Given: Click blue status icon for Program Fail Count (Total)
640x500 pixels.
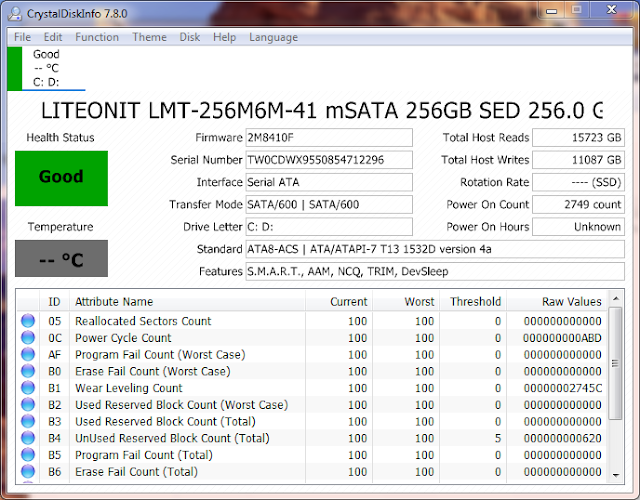Looking at the screenshot, I should (28, 455).
